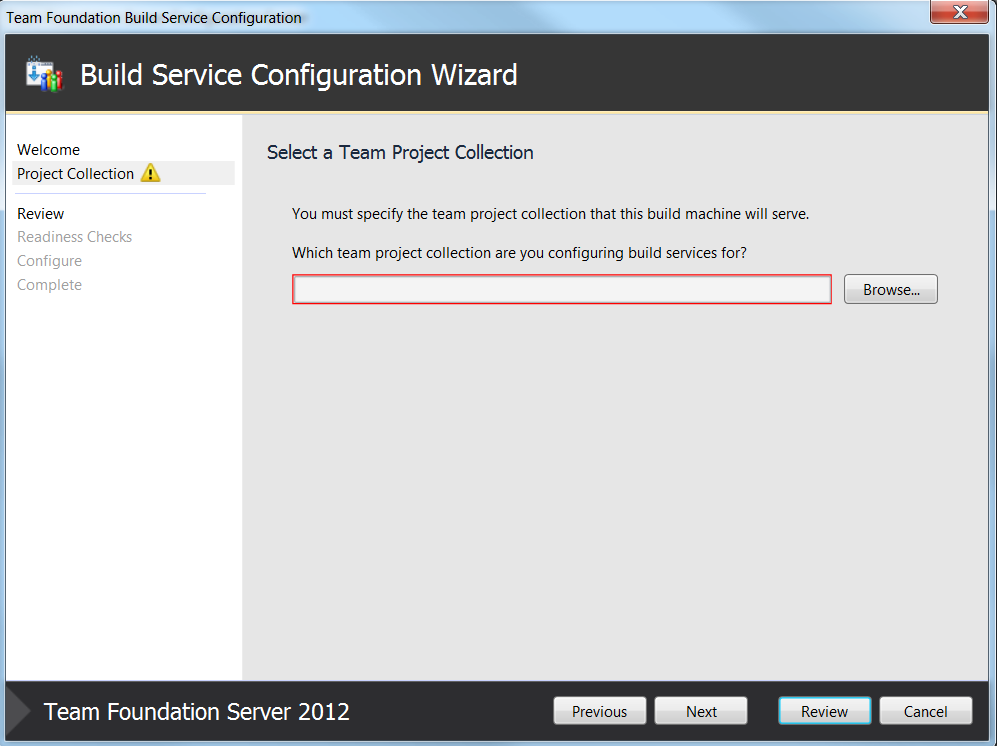
Task: Open the Browse... collection dialog
Action: point(891,289)
